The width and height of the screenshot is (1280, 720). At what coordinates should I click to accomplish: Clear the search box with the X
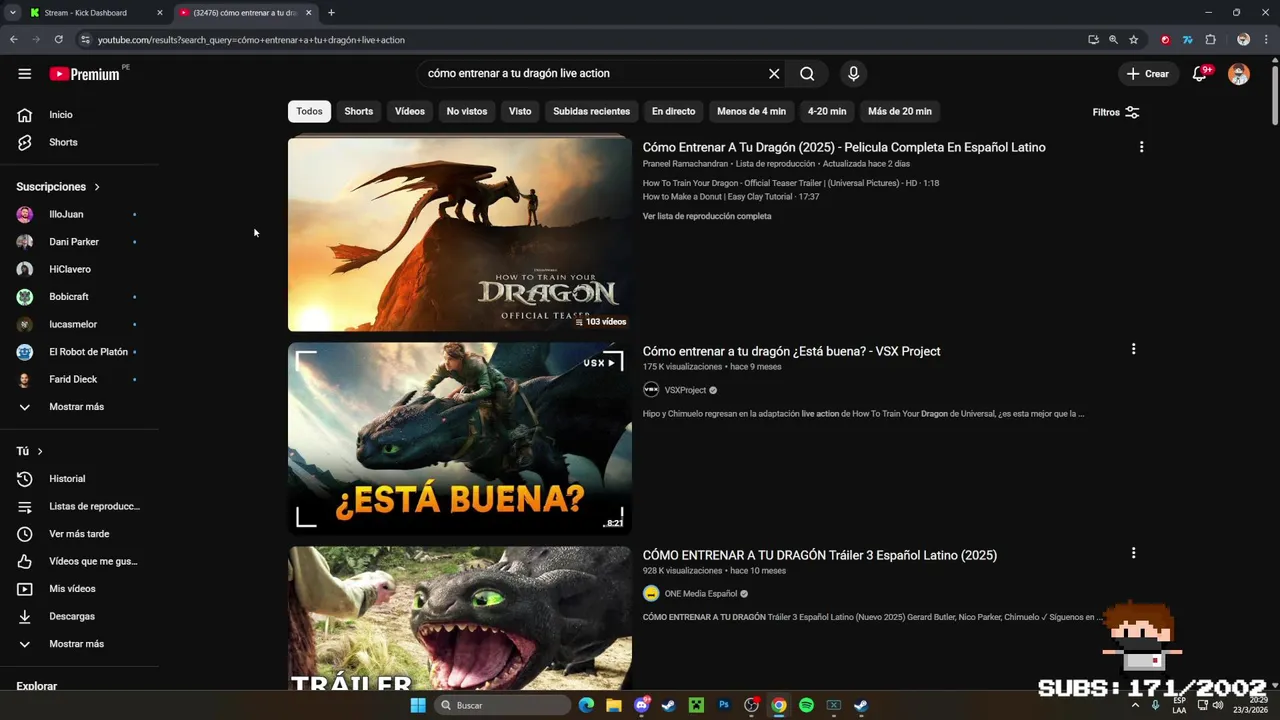point(774,73)
